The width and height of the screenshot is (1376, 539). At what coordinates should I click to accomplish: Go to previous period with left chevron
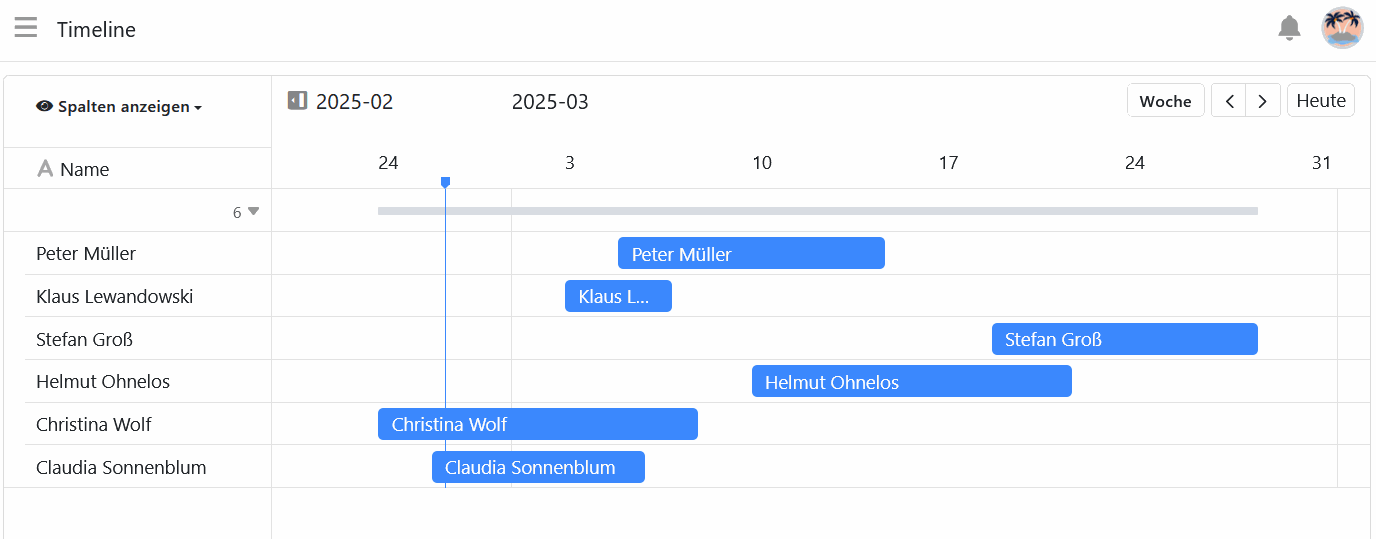coord(1229,101)
